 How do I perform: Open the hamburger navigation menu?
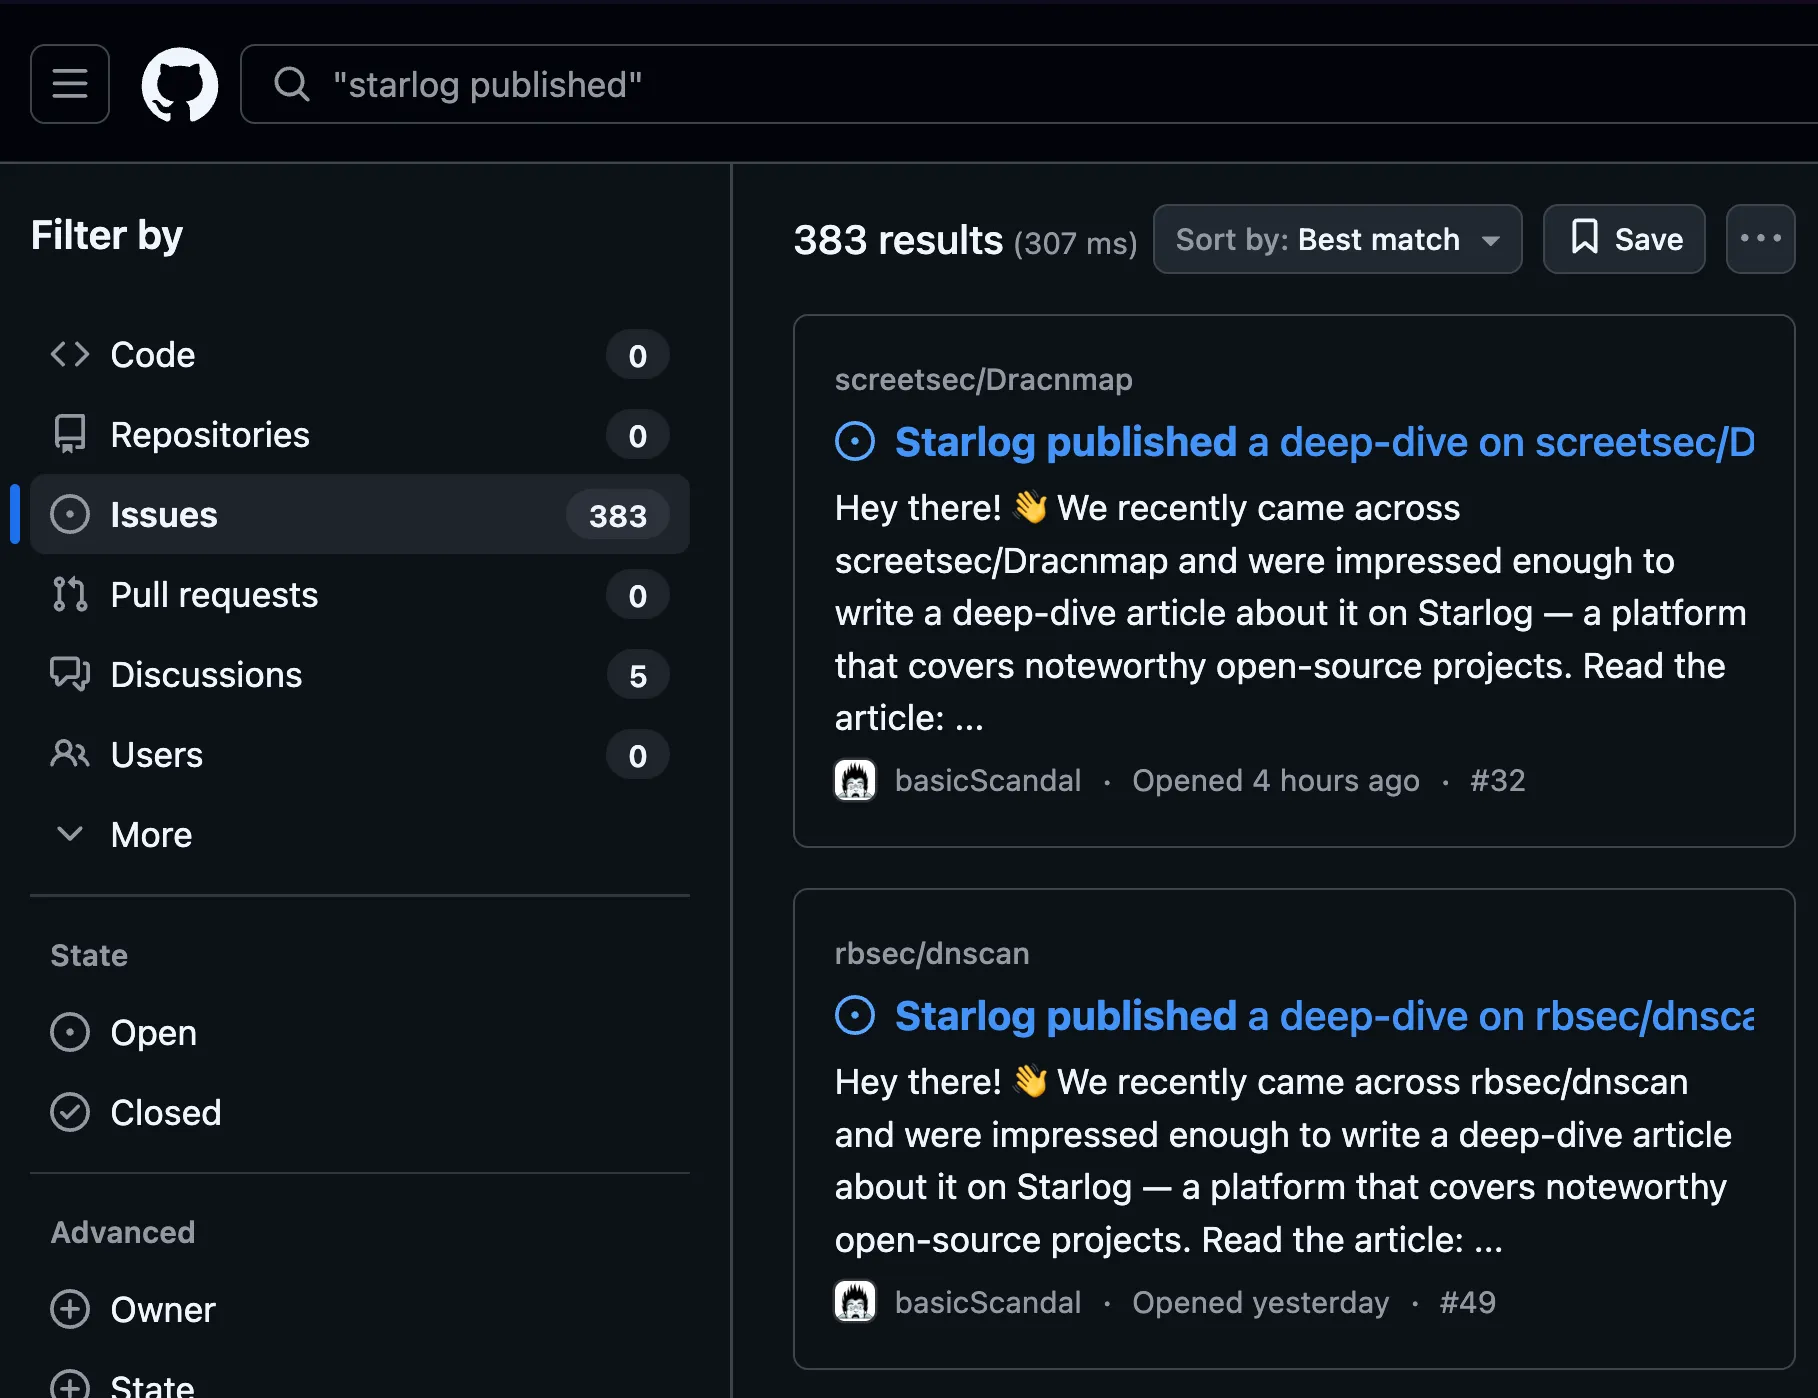pos(69,84)
